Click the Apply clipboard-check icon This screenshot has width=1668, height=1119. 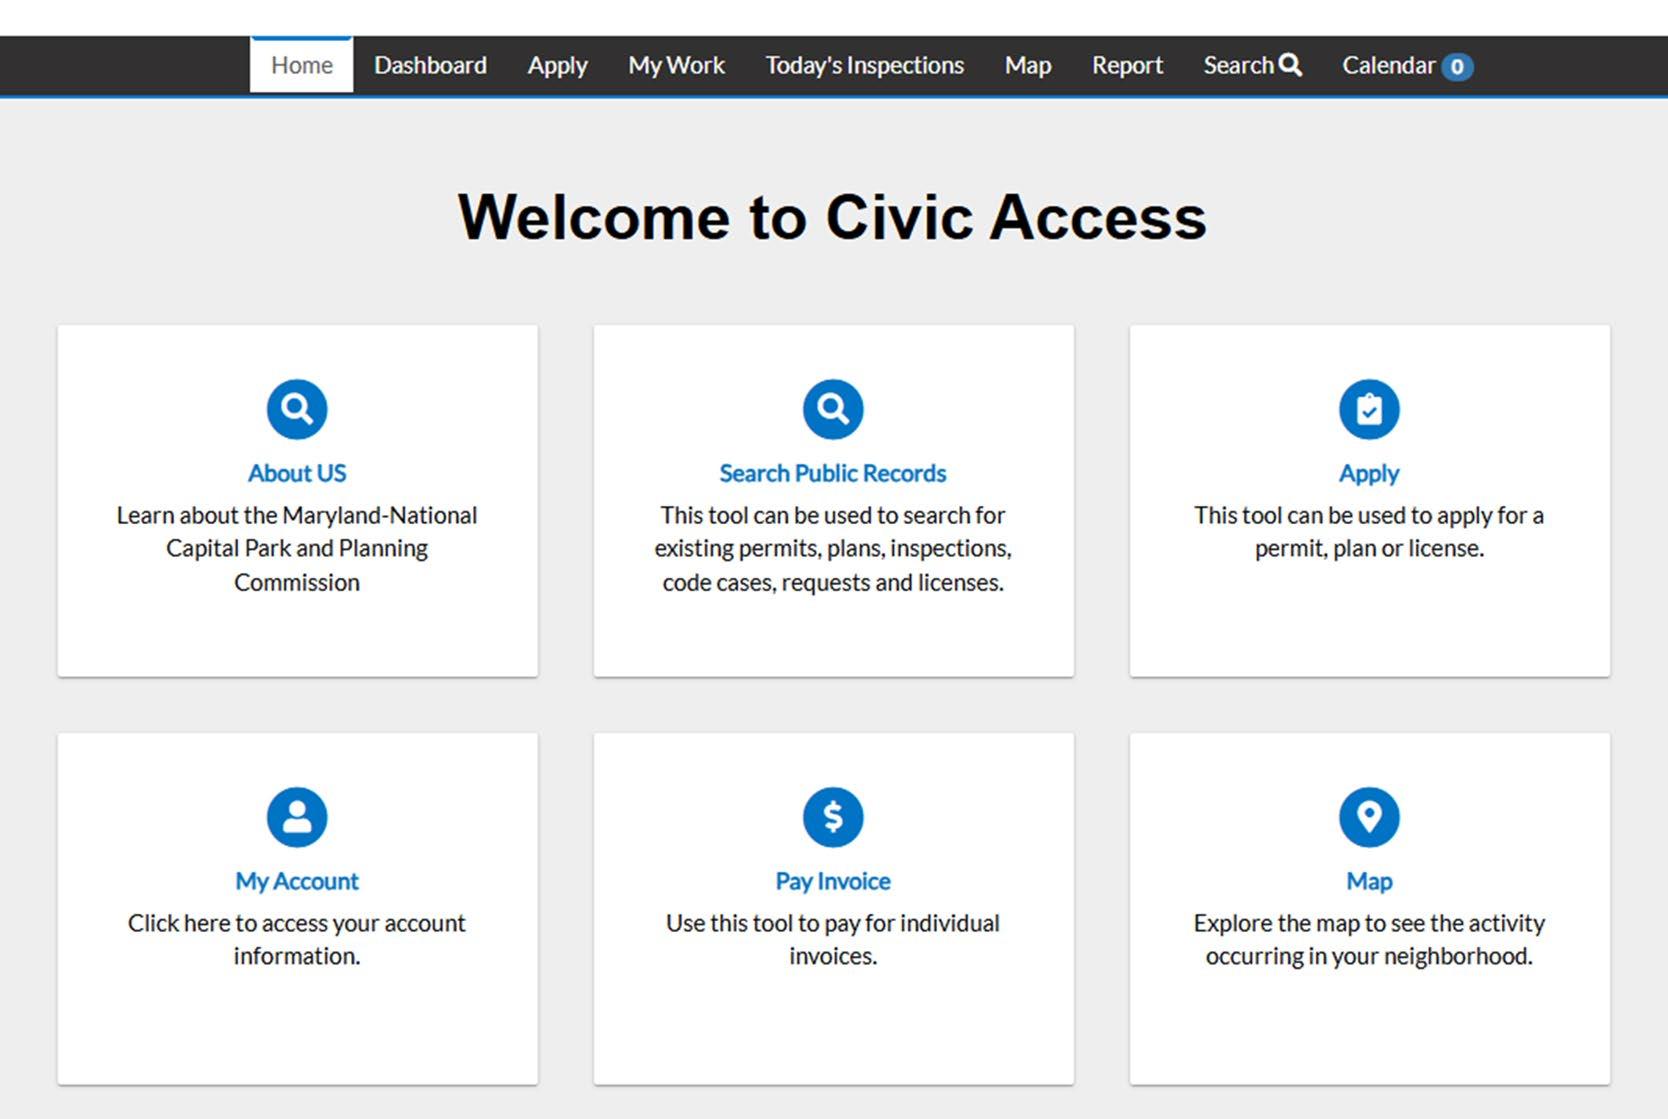pyautogui.click(x=1369, y=409)
